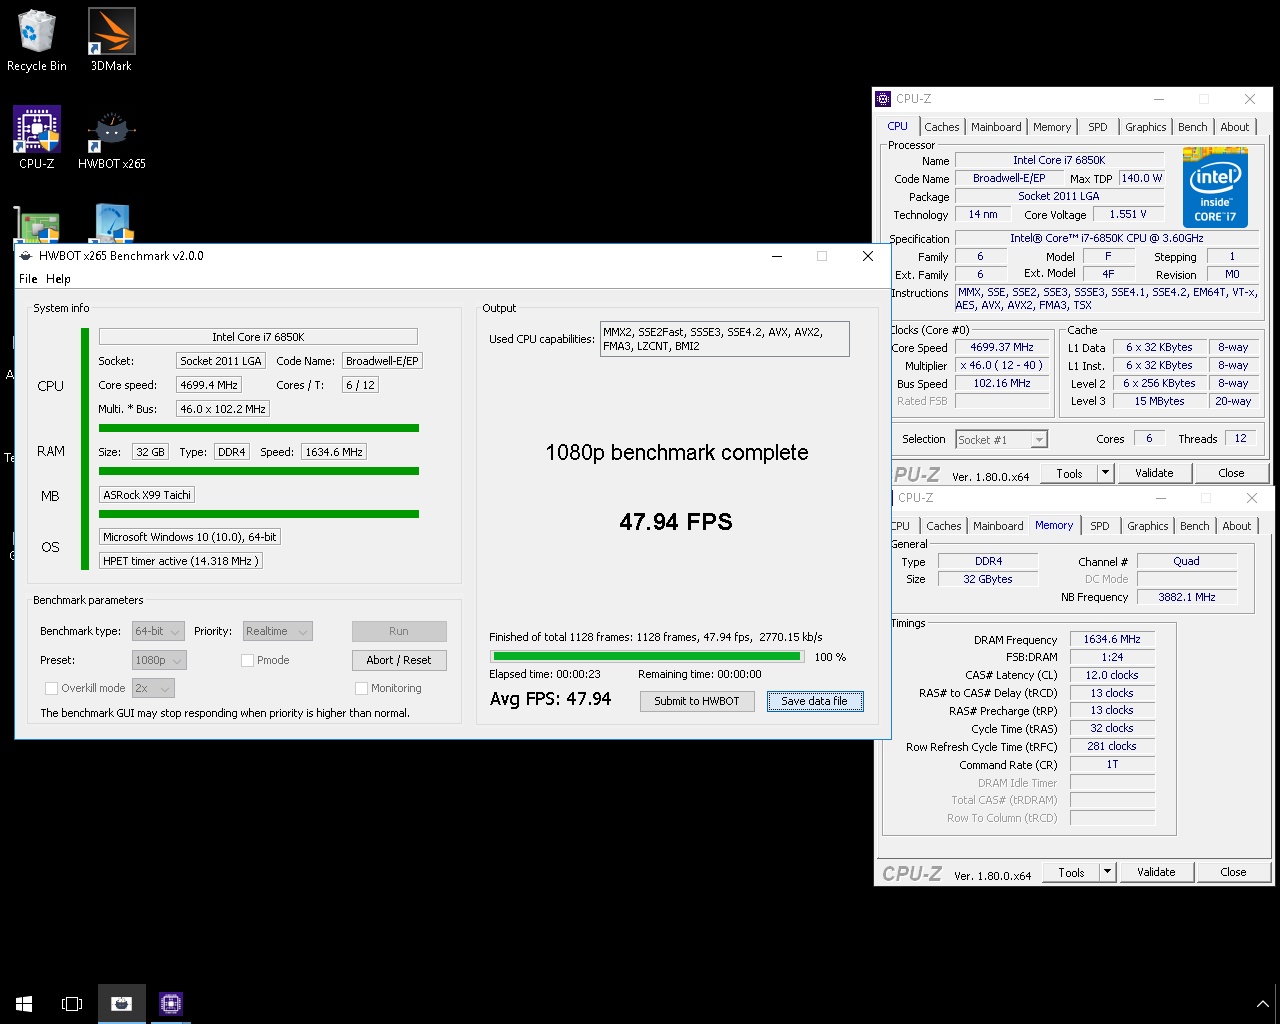Click the ASRock X99 Taichi motherboard field
The image size is (1280, 1024).
147,495
